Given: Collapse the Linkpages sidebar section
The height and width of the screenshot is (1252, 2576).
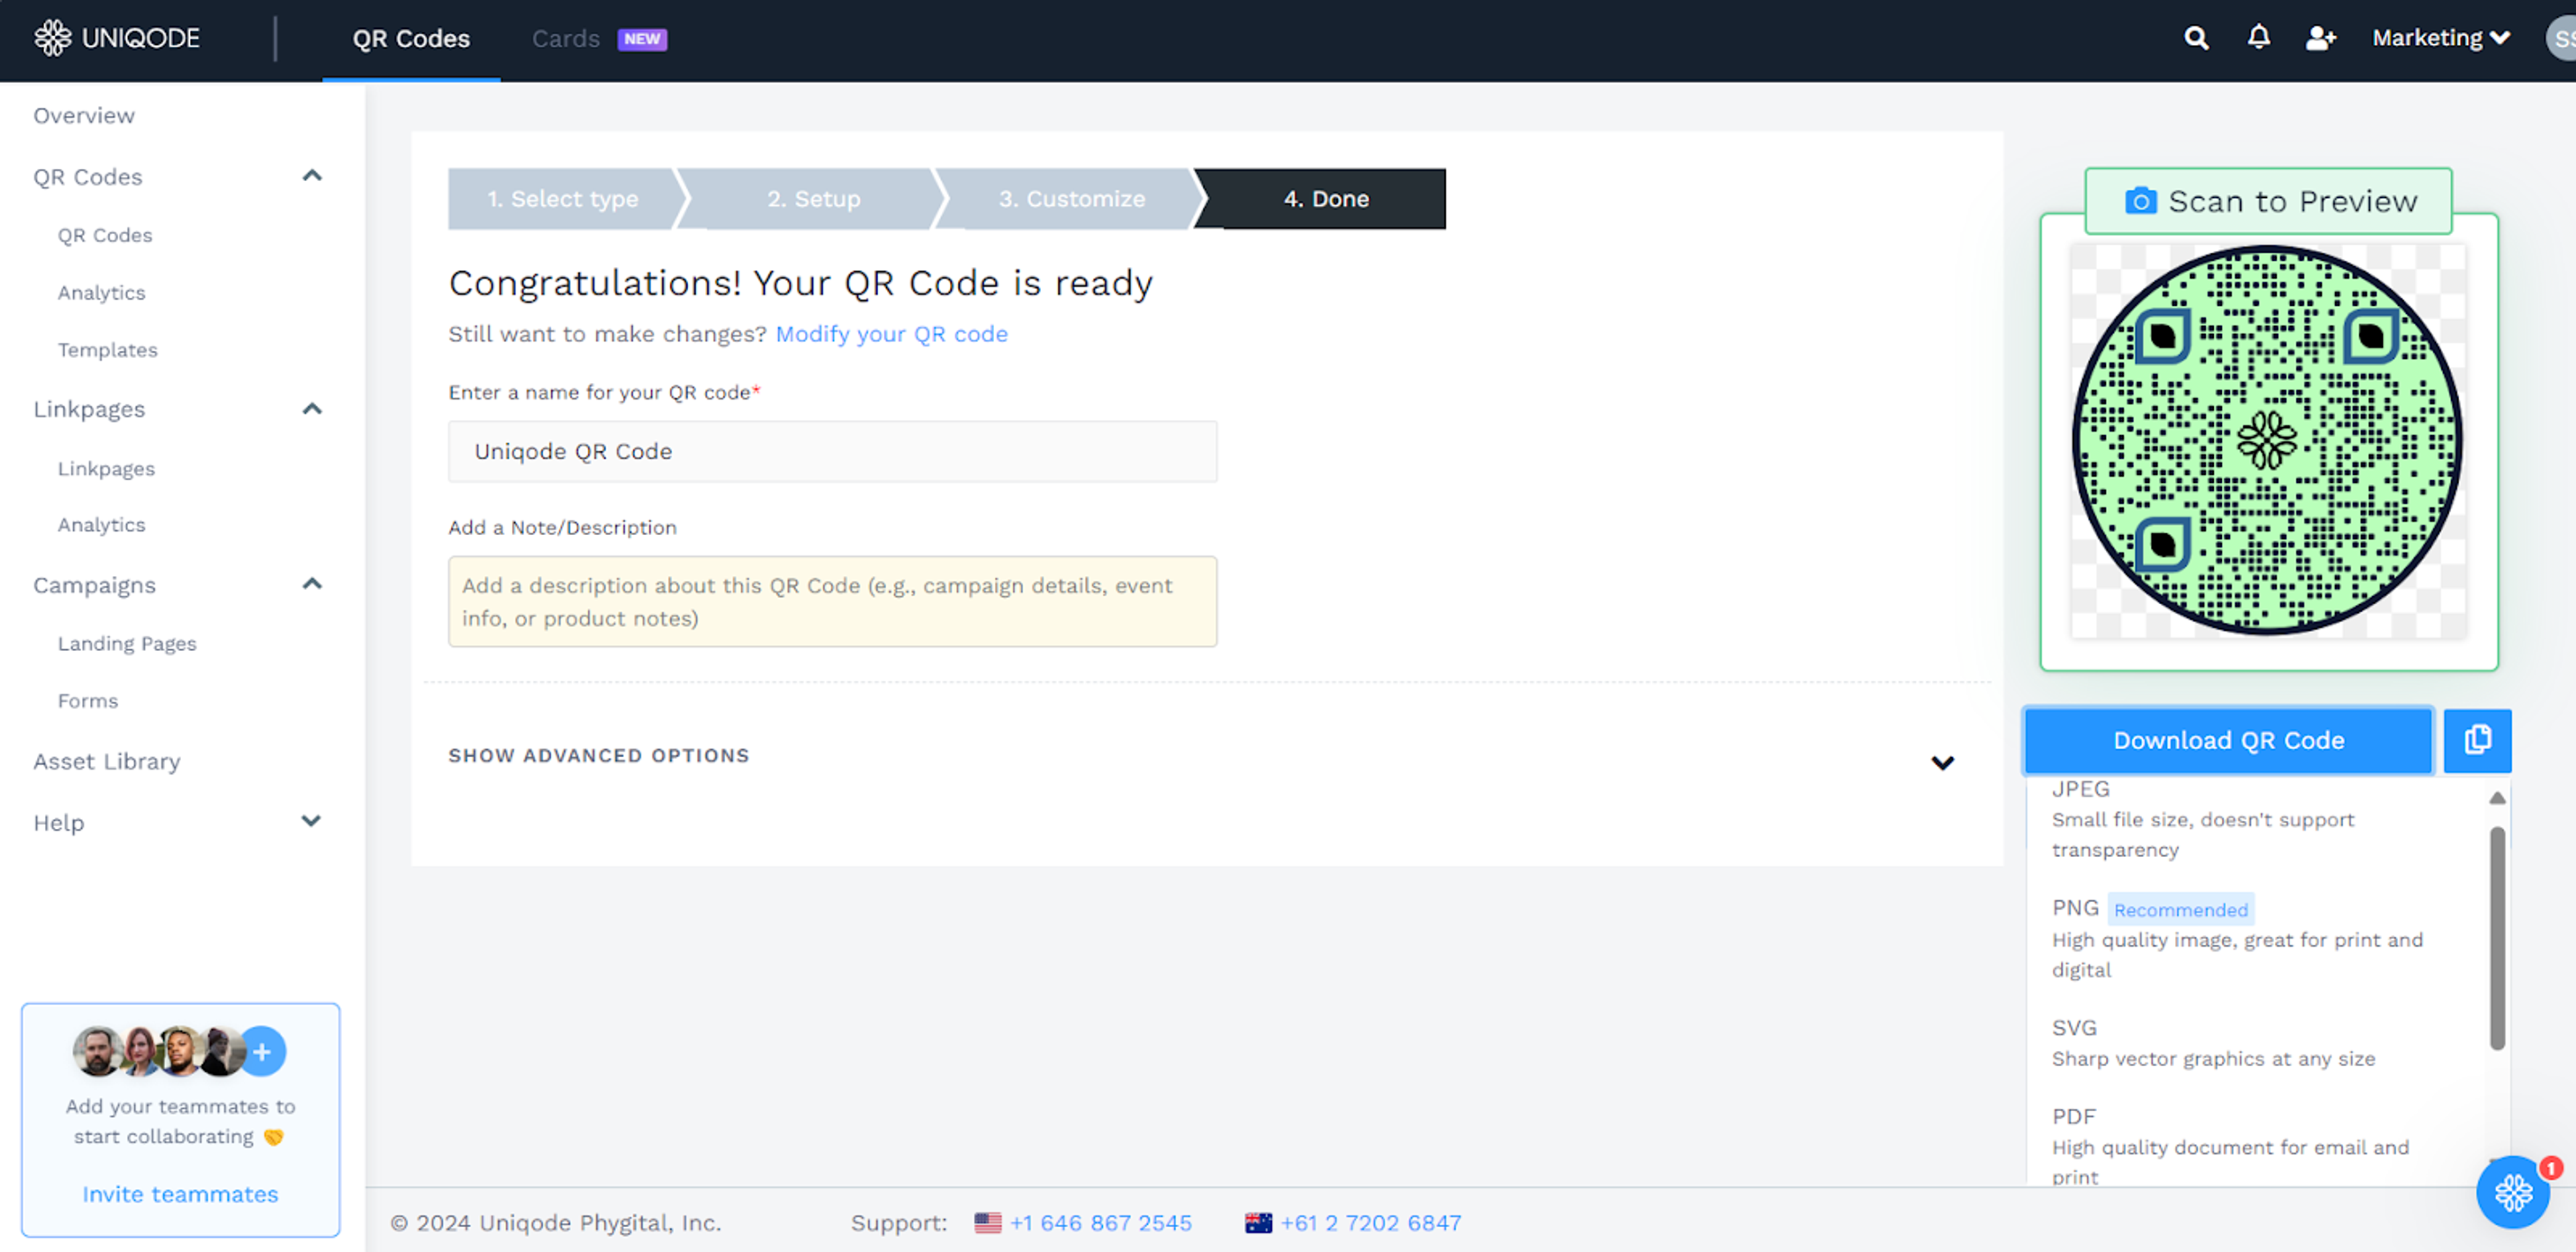Looking at the screenshot, I should point(312,409).
